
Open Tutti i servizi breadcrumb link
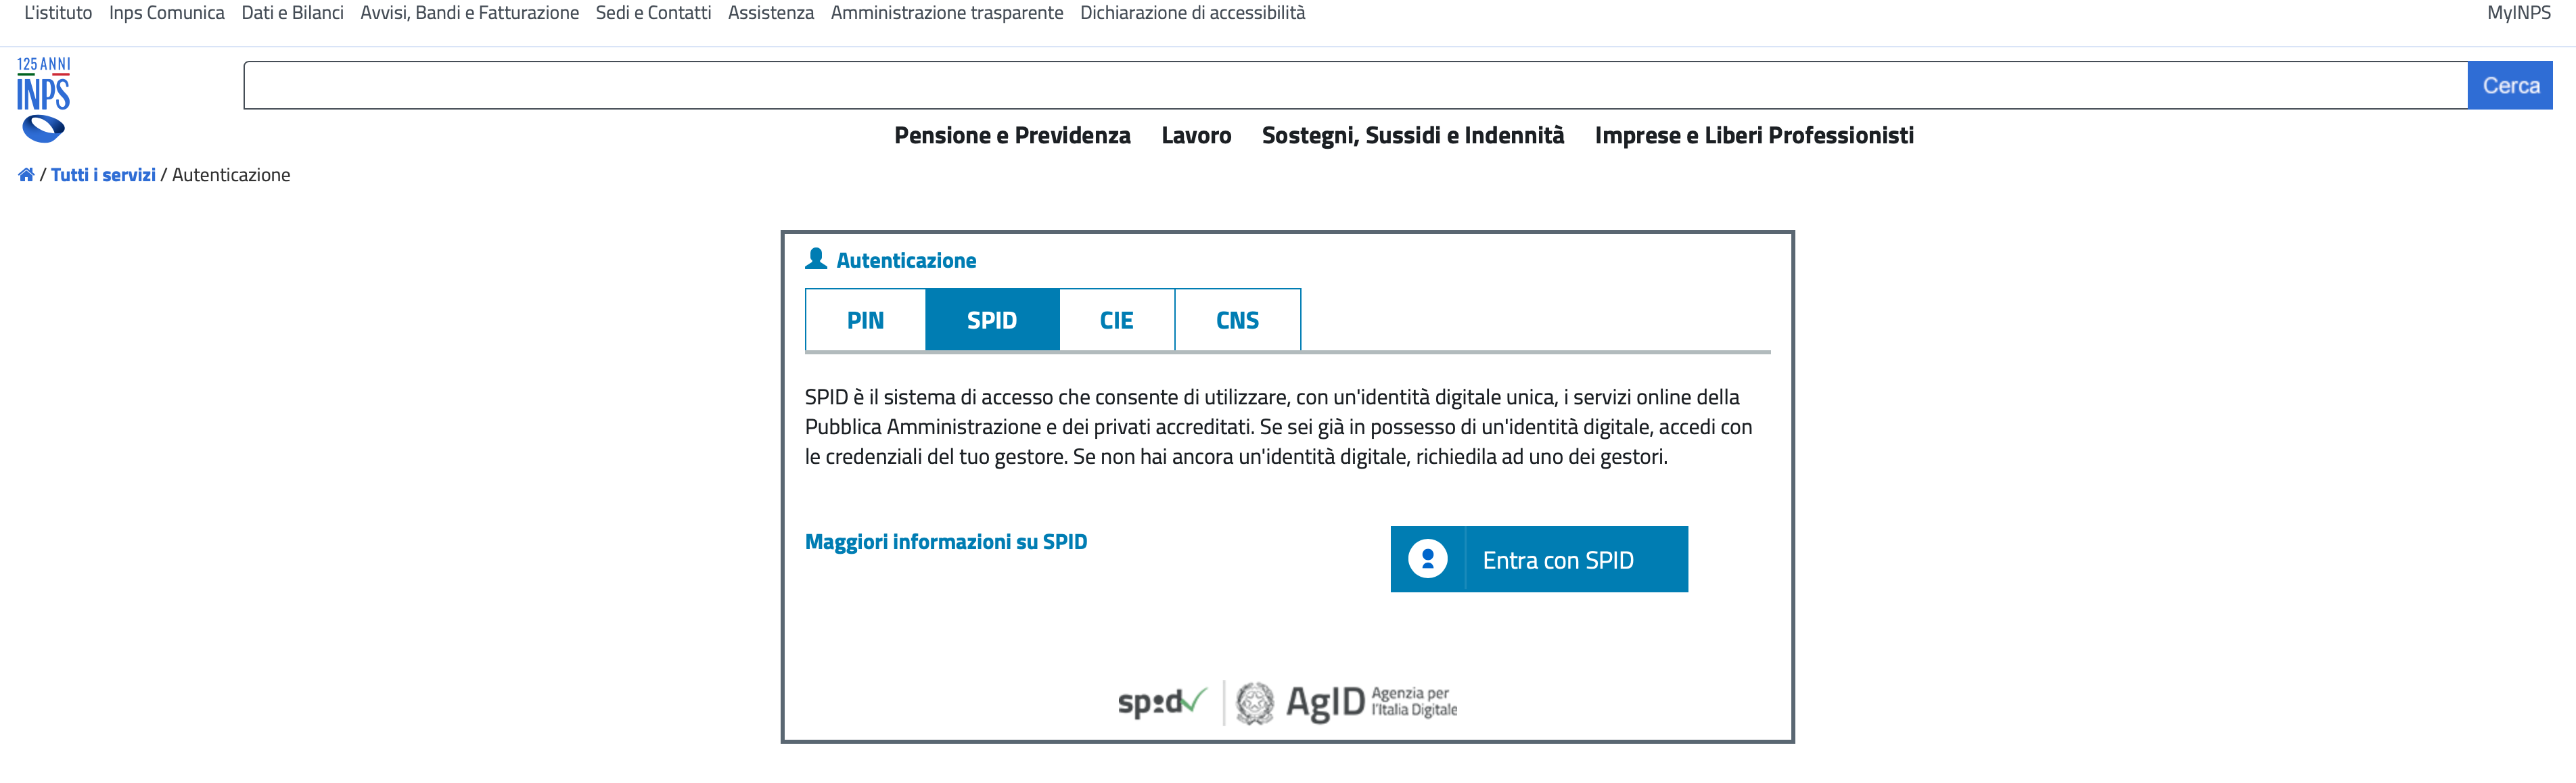(x=103, y=175)
